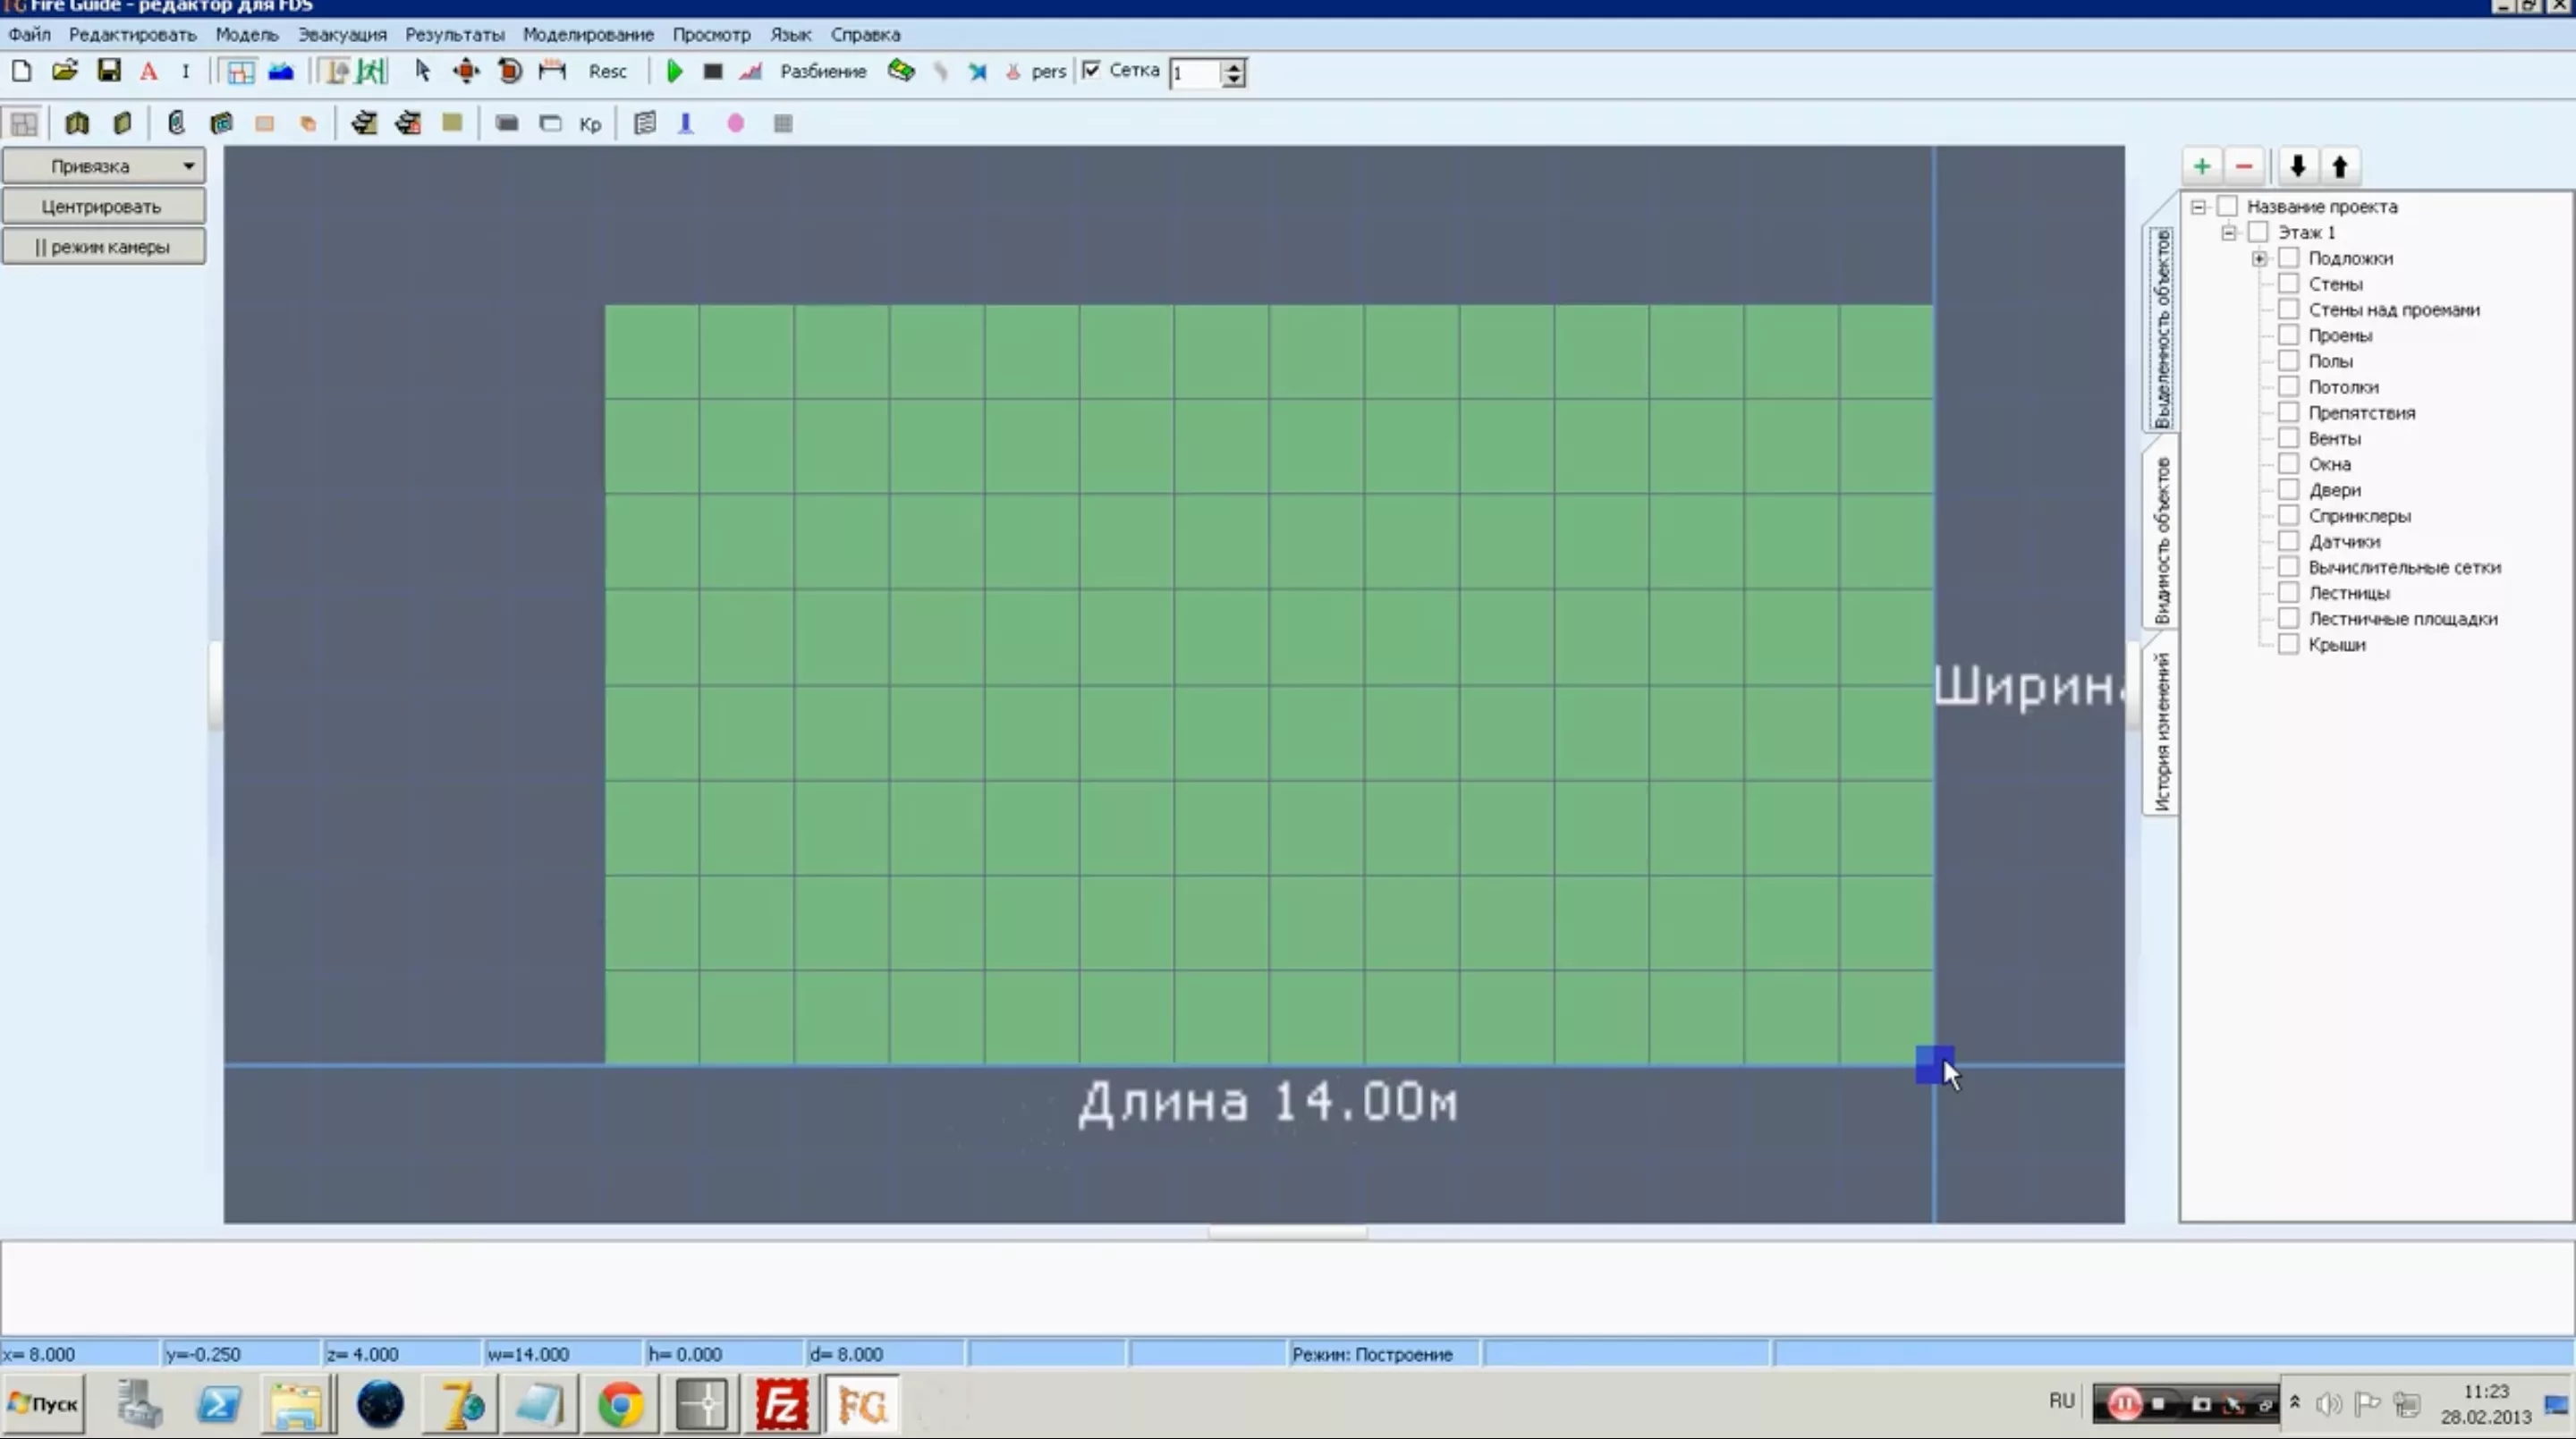This screenshot has height=1439, width=2576.
Task: Toggle the Сетка grid checkbox
Action: point(1092,70)
